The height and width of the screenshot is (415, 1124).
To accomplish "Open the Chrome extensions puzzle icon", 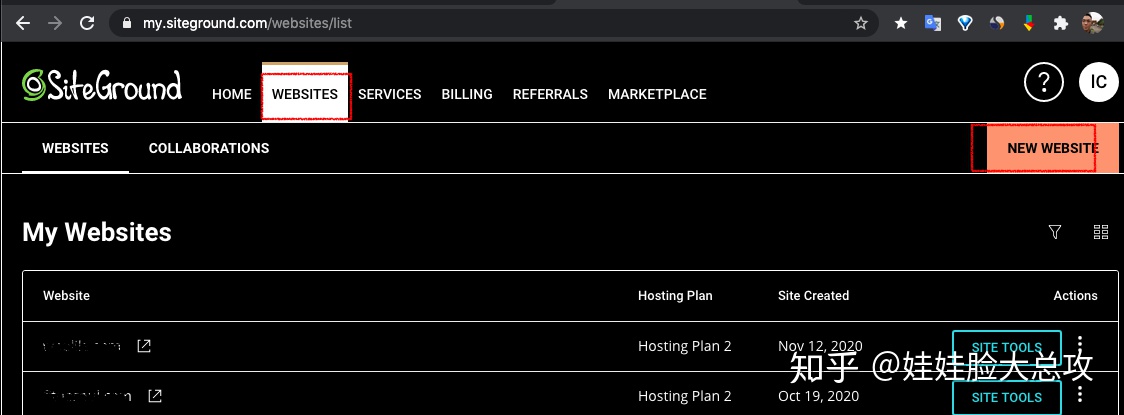I will (x=1061, y=23).
